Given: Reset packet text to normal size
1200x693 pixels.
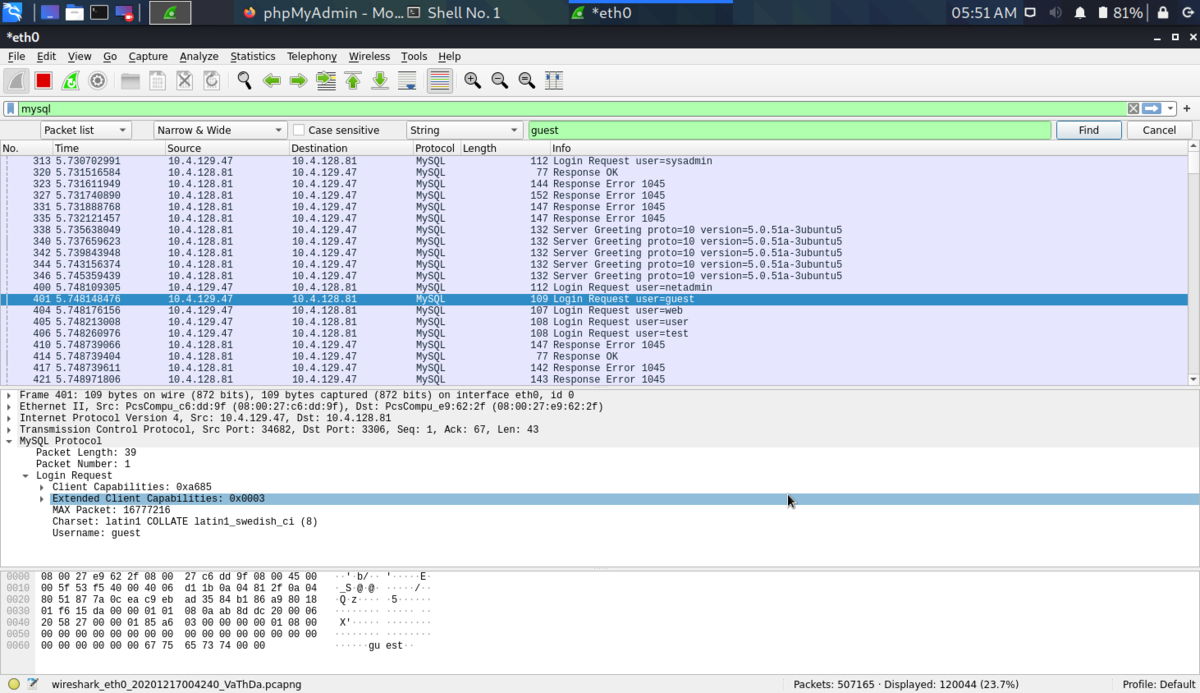Looking at the screenshot, I should (x=527, y=81).
